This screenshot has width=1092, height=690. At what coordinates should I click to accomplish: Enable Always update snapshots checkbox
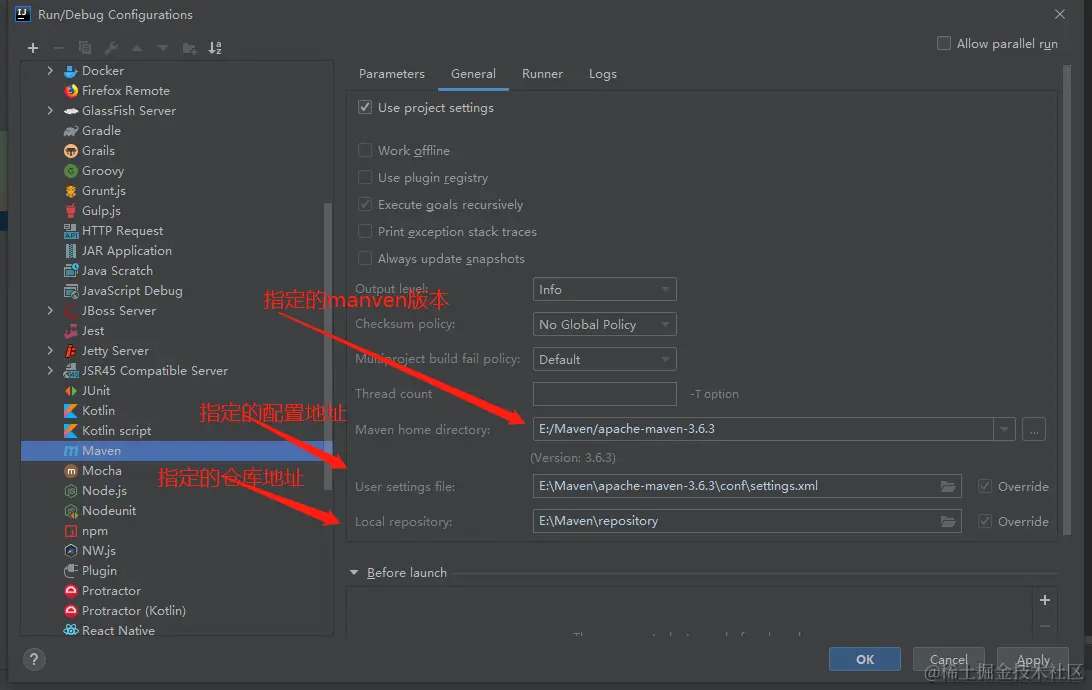[364, 258]
